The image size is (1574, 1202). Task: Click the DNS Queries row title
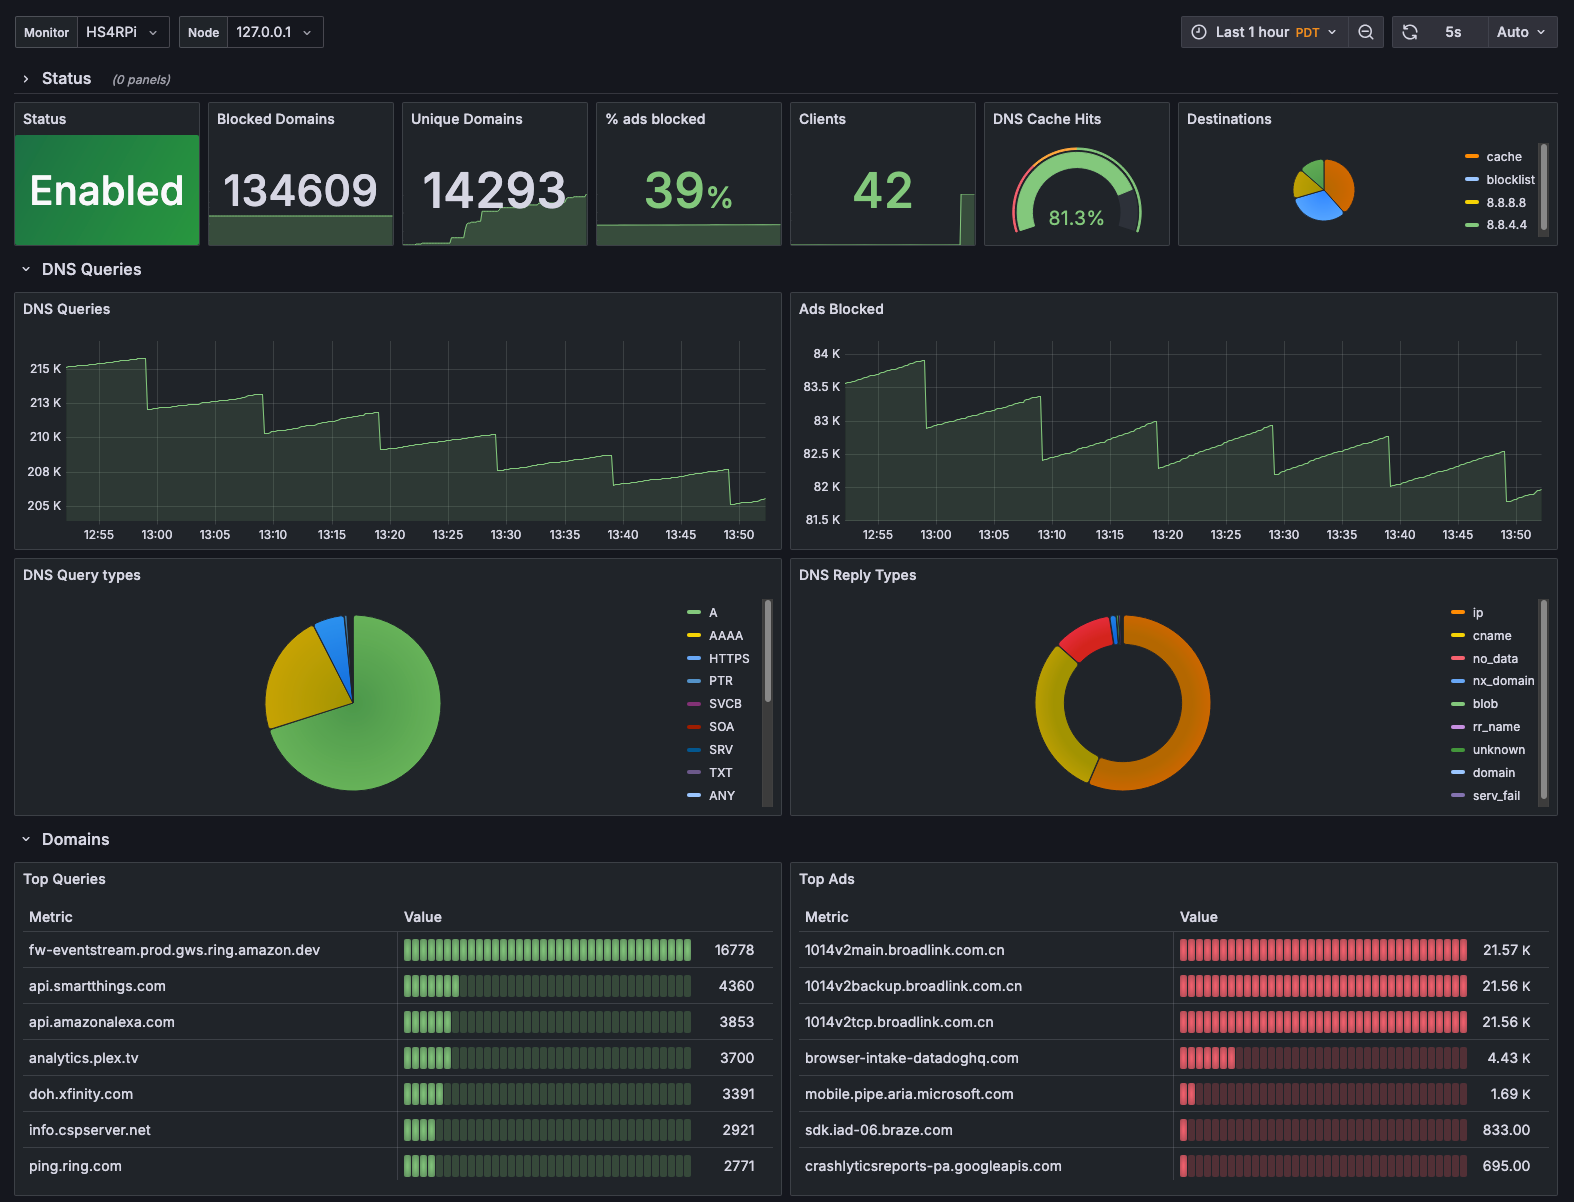click(91, 269)
